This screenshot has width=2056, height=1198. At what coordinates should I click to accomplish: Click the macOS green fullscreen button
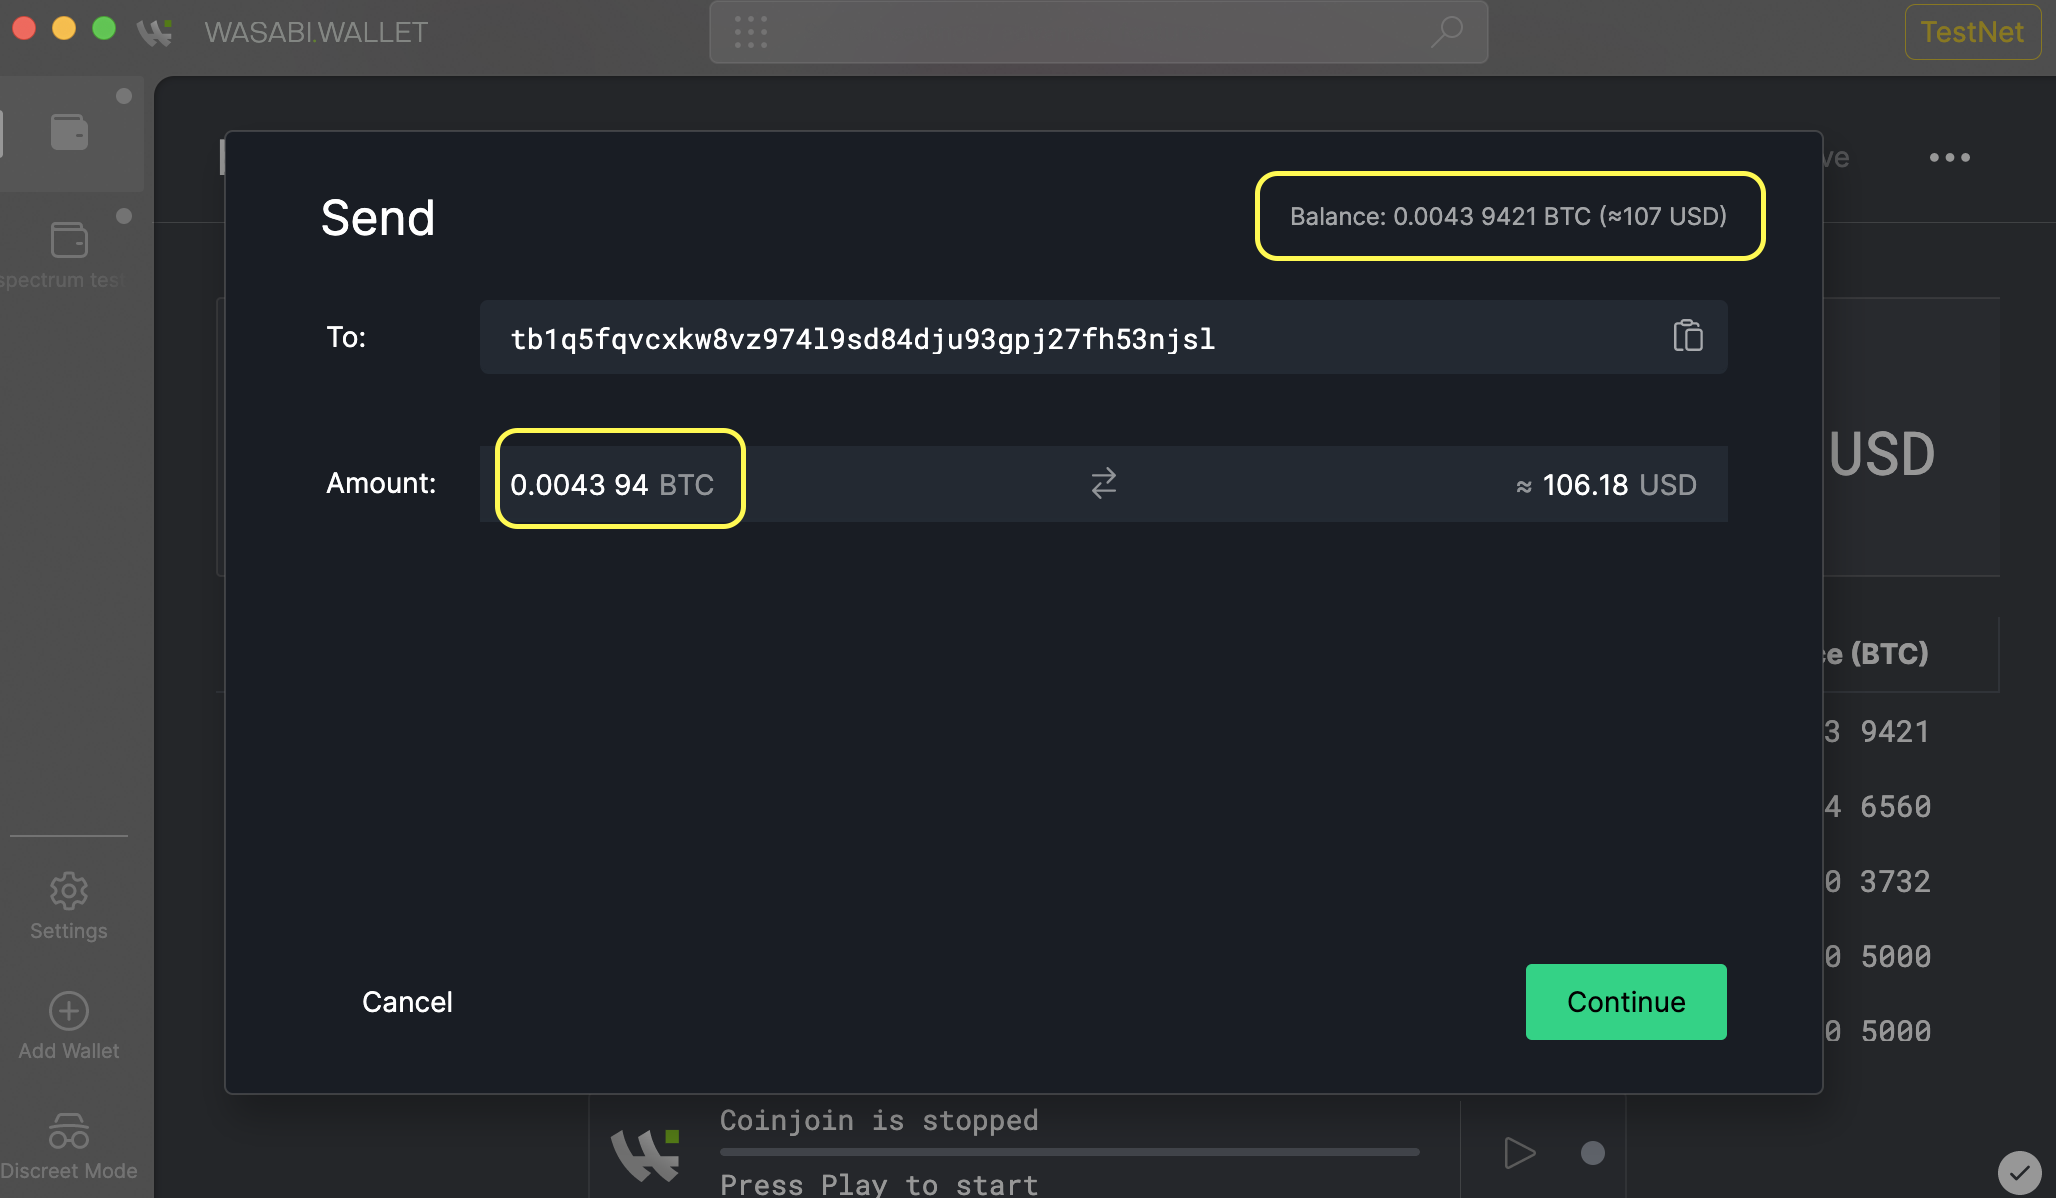104,28
